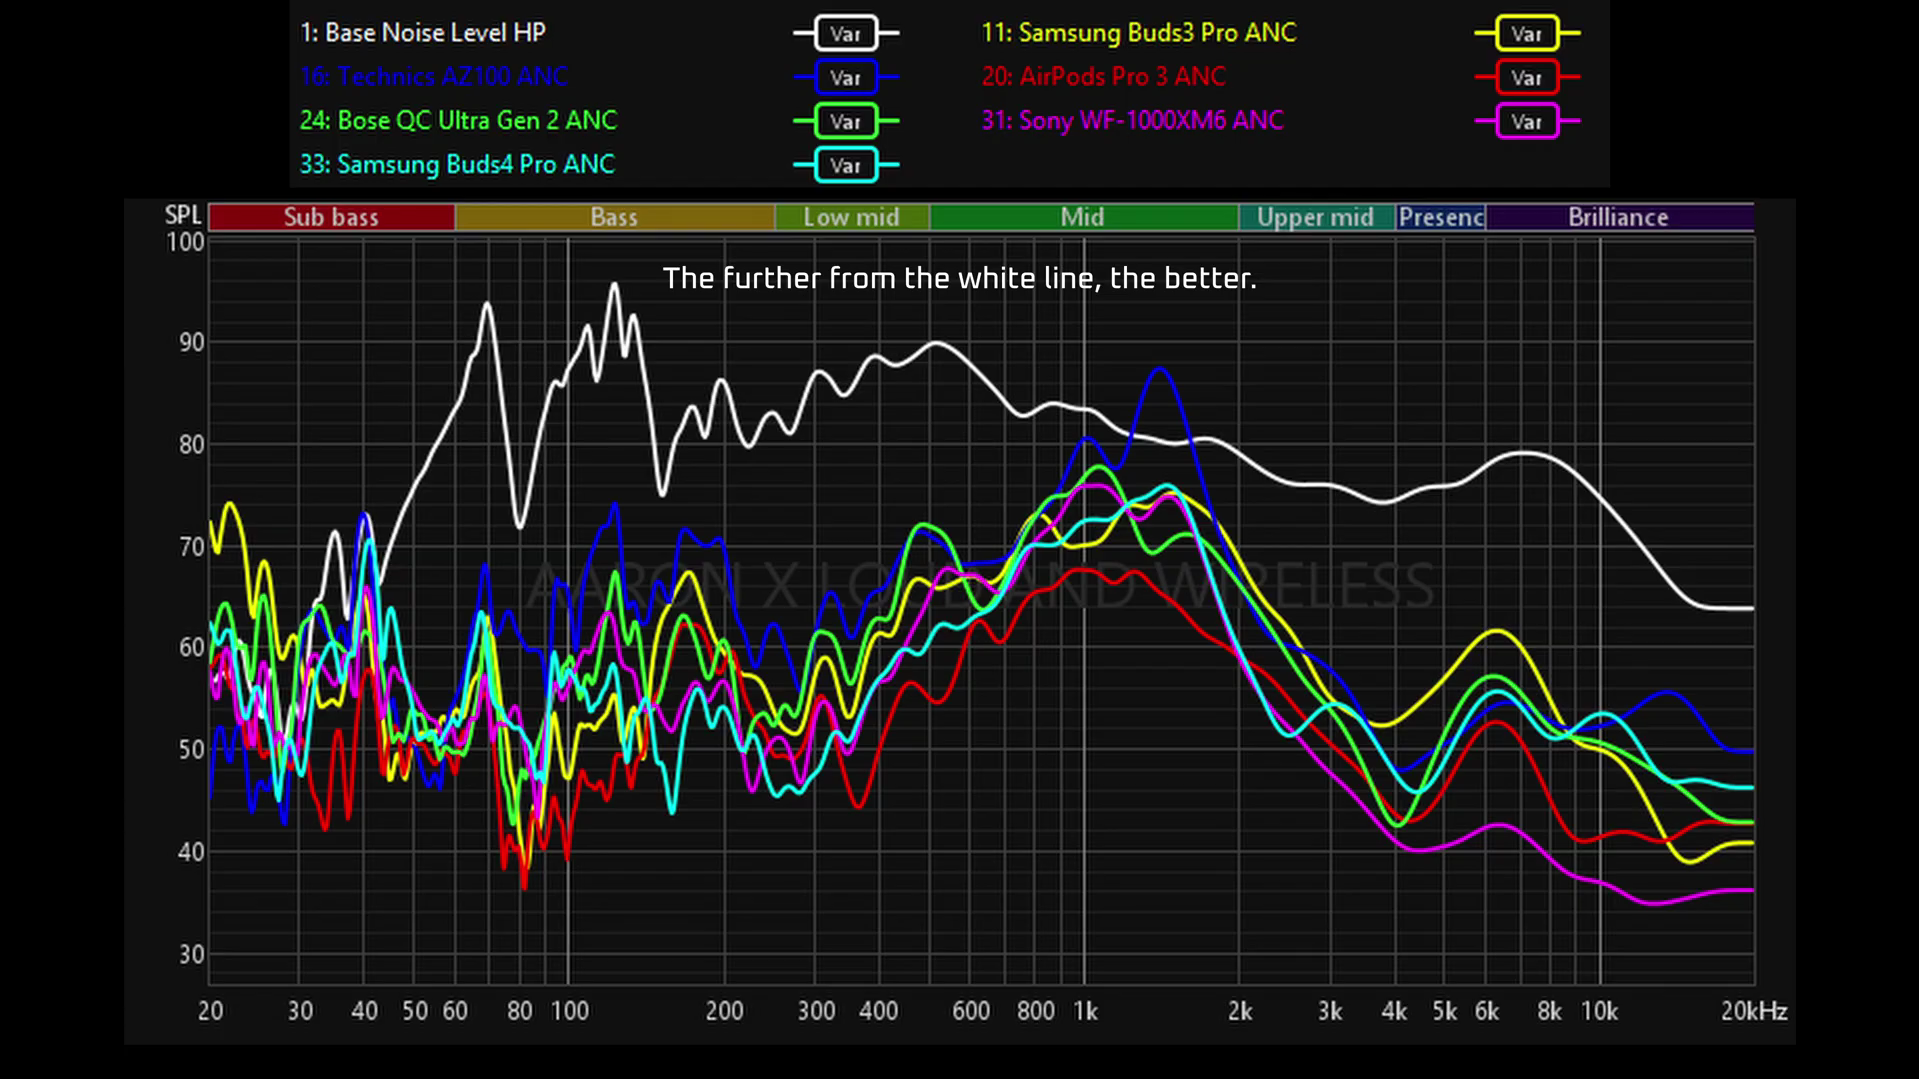
Task: Click the 90 value on SPL axis
Action: point(191,343)
